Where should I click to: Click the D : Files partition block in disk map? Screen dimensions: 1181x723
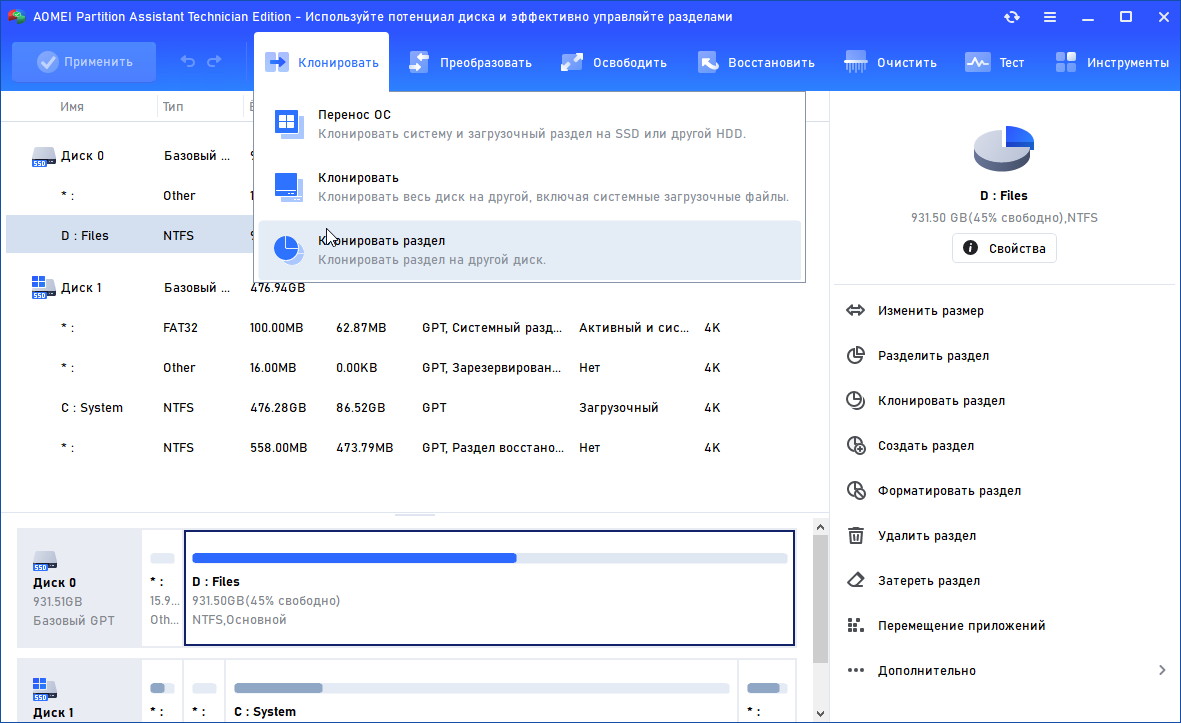tap(490, 588)
